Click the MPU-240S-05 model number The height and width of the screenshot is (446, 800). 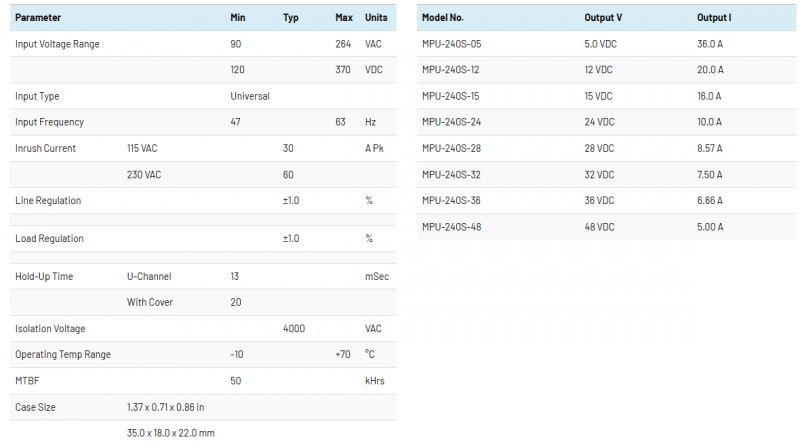(451, 44)
